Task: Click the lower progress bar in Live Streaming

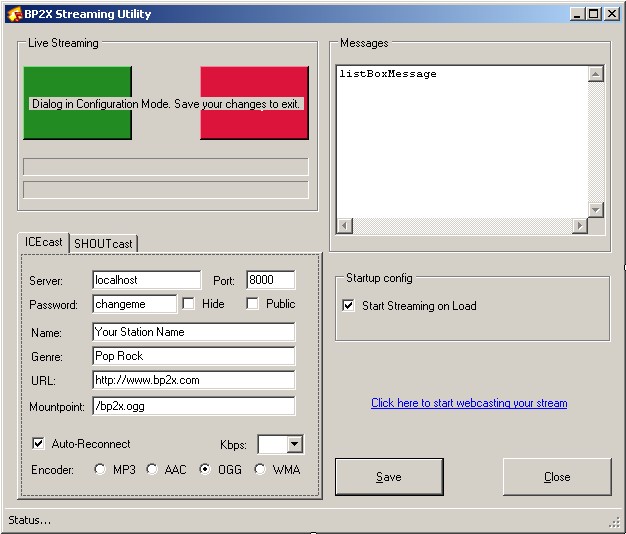Action: 166,190
